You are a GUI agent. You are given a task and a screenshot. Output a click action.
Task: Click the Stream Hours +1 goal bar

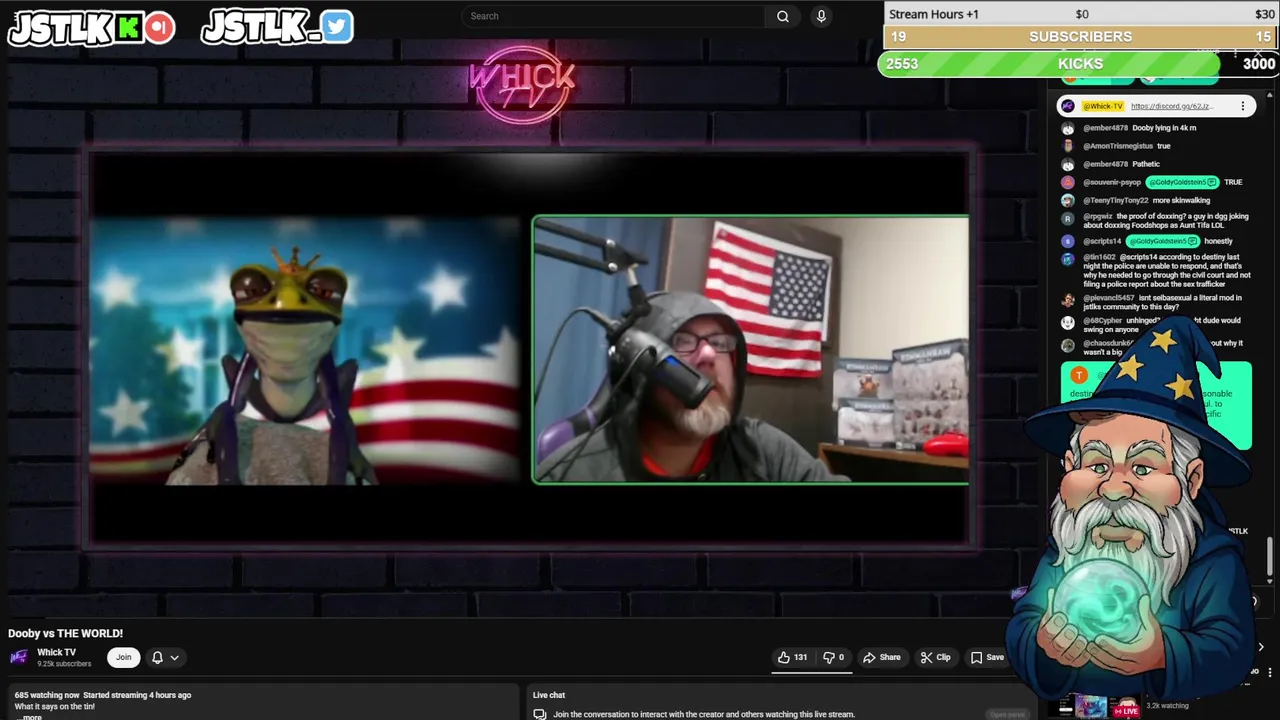click(x=1080, y=14)
